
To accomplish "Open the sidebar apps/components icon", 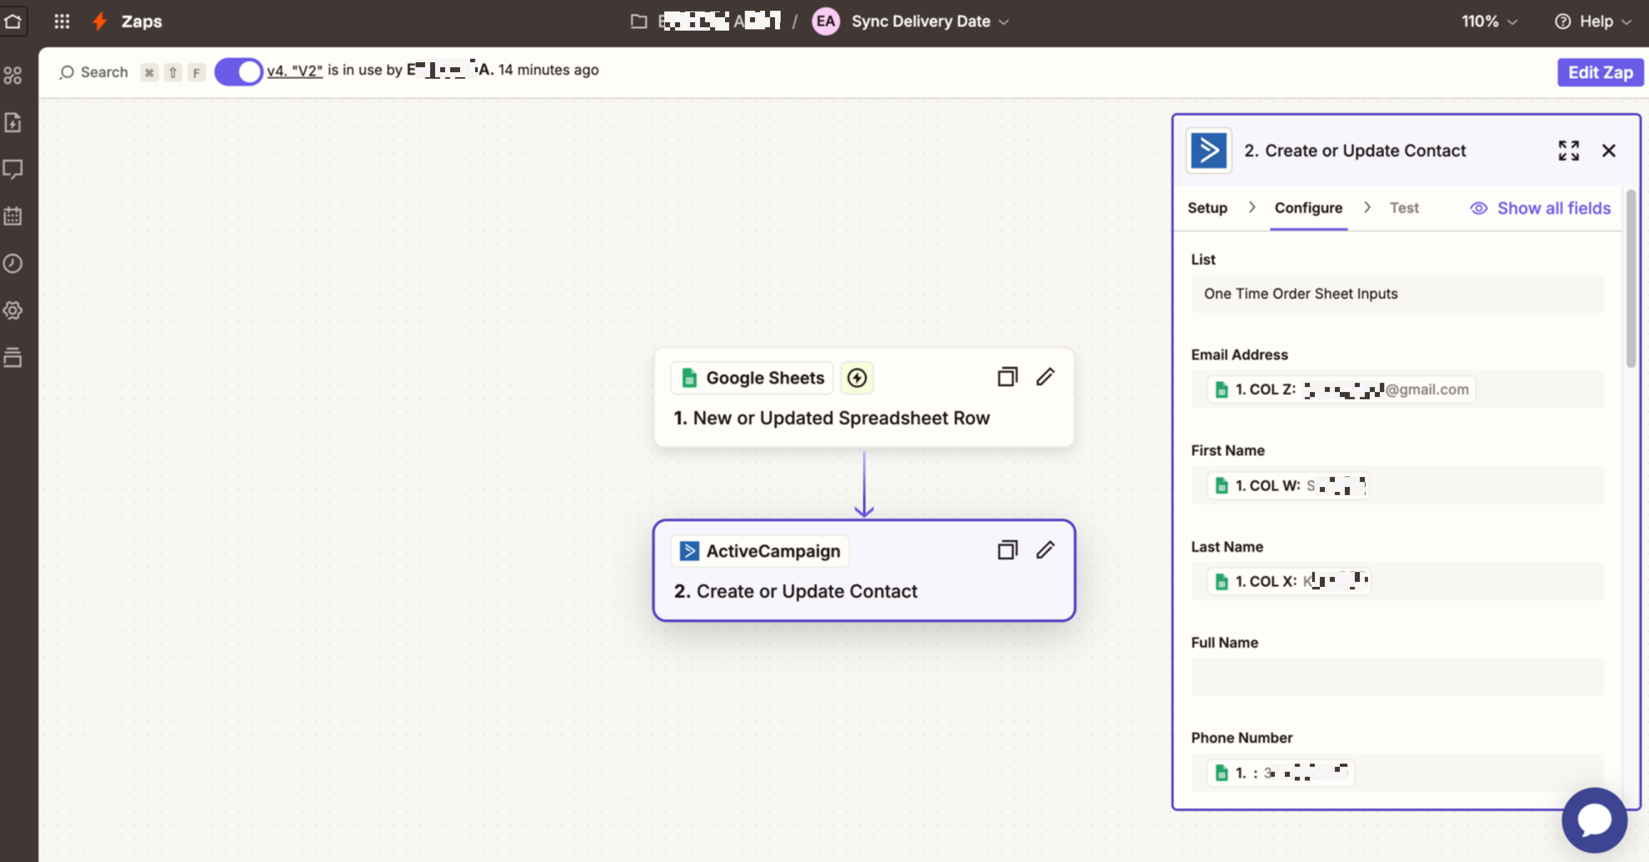I will pyautogui.click(x=13, y=75).
